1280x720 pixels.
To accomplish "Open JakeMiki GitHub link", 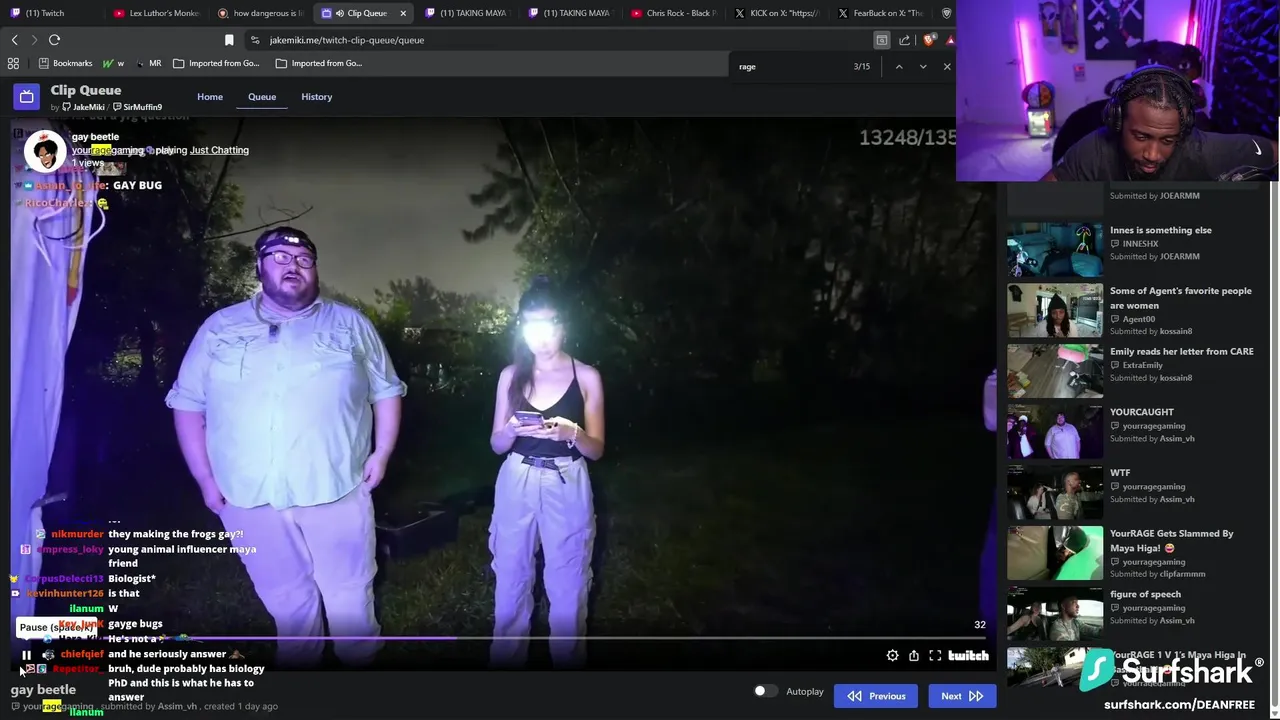I will pos(83,107).
